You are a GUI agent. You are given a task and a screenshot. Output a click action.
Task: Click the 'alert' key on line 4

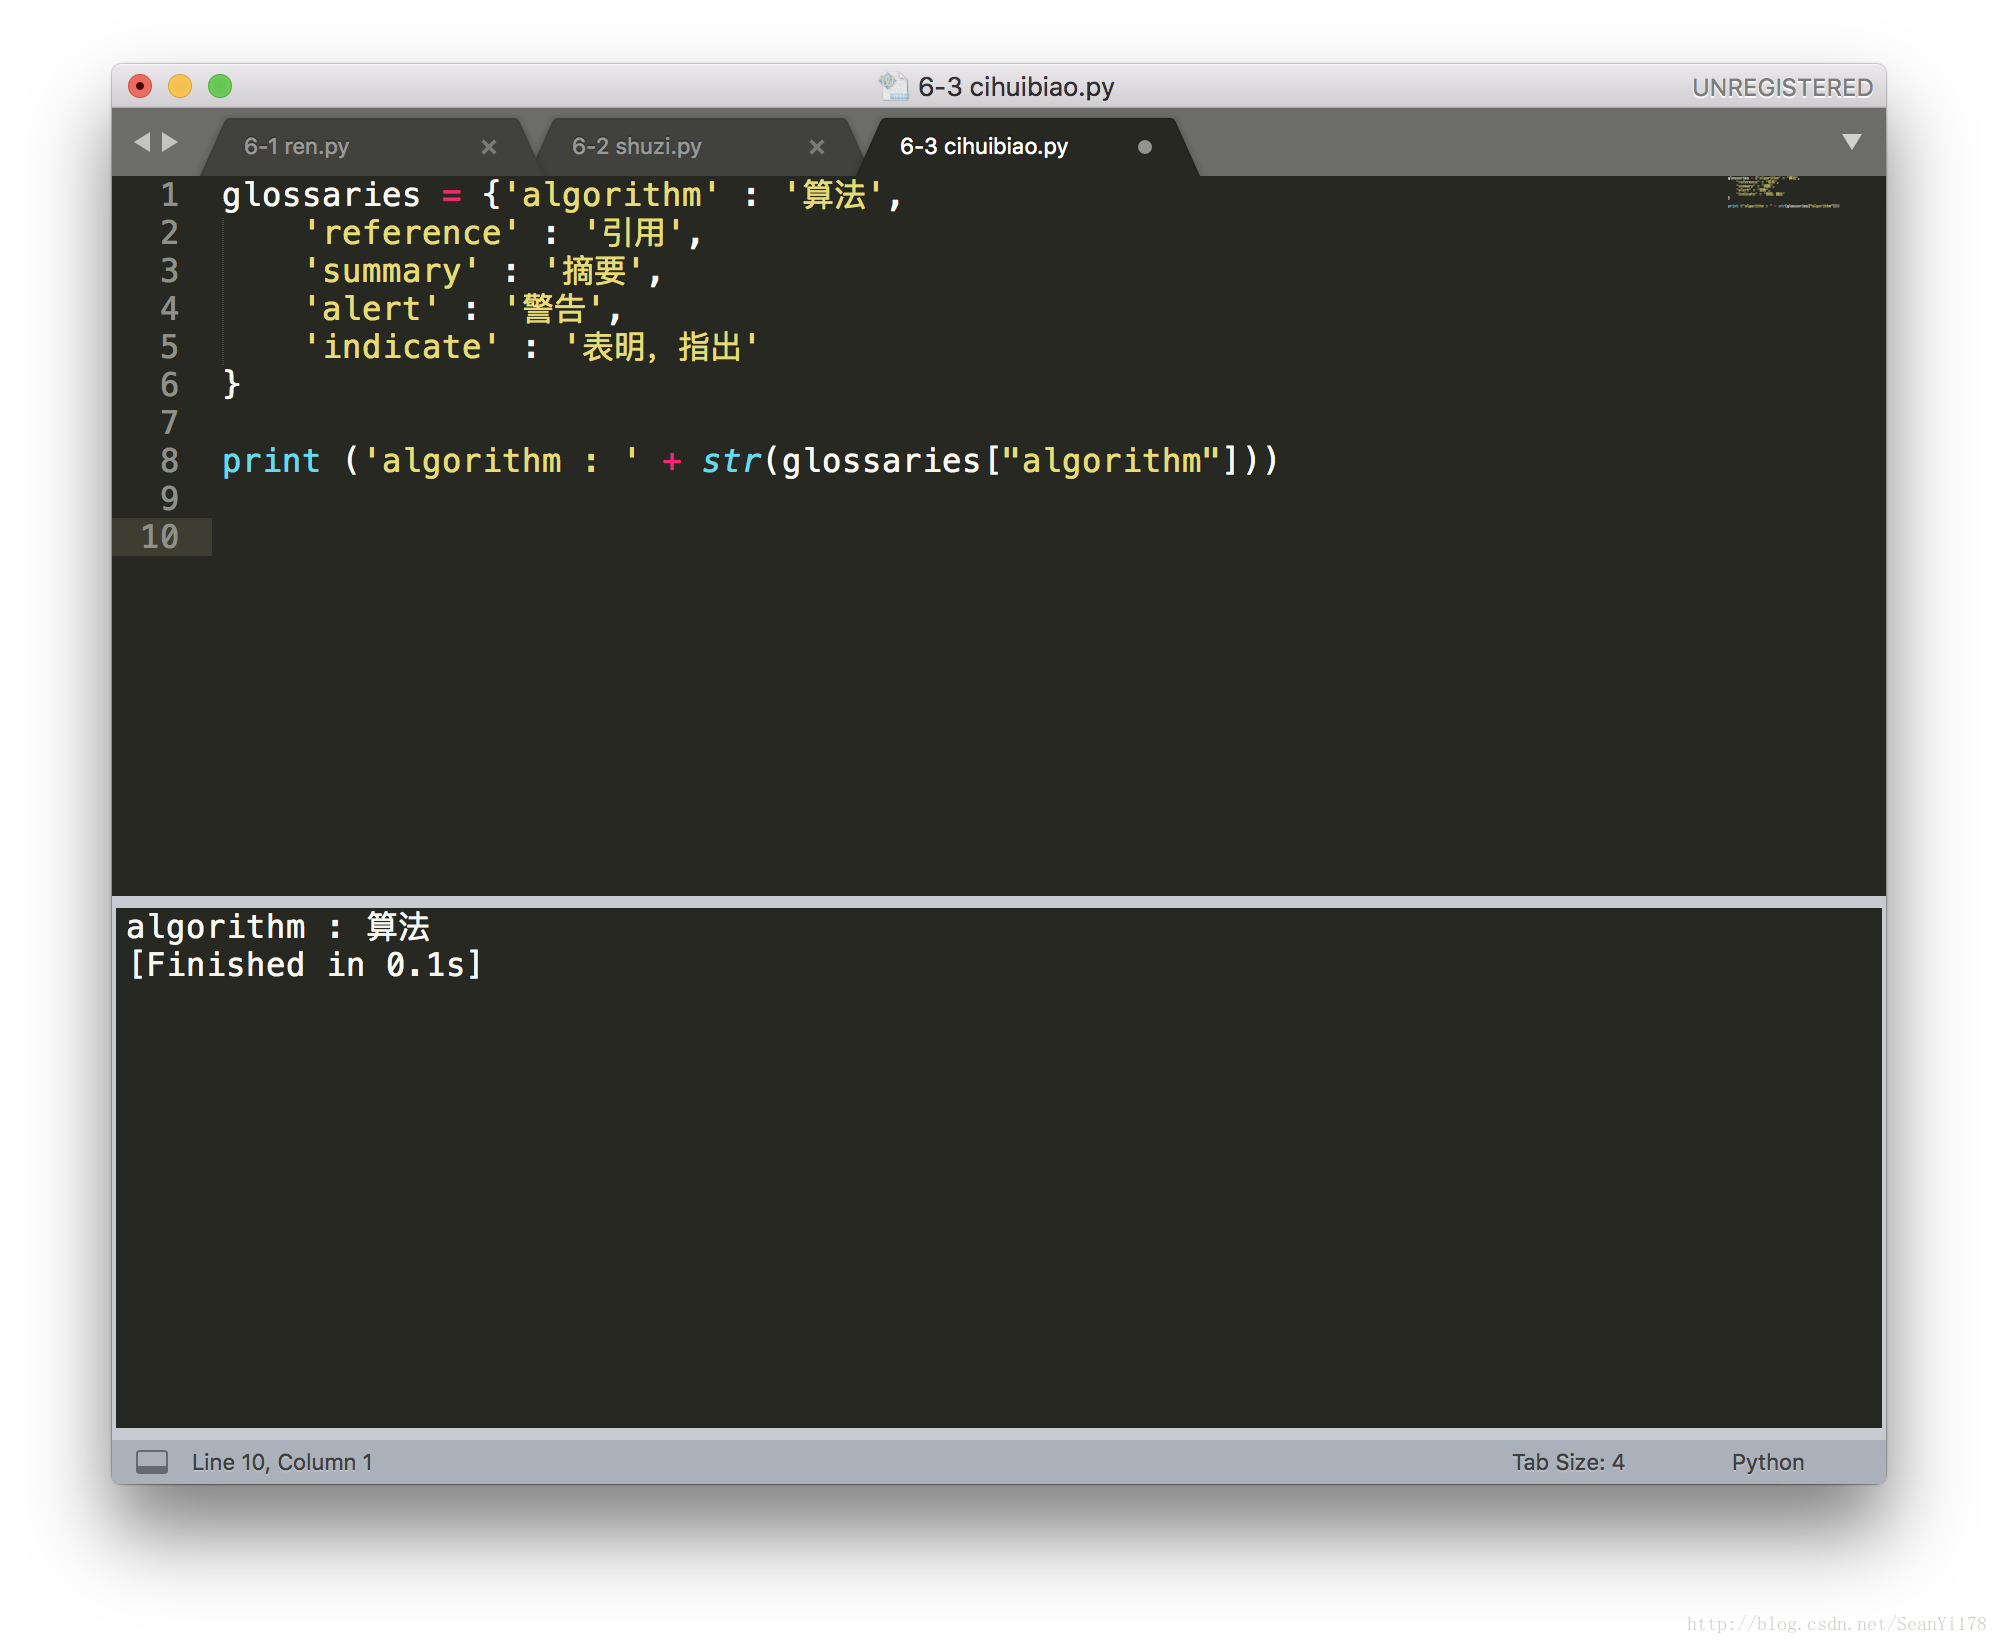pos(371,309)
